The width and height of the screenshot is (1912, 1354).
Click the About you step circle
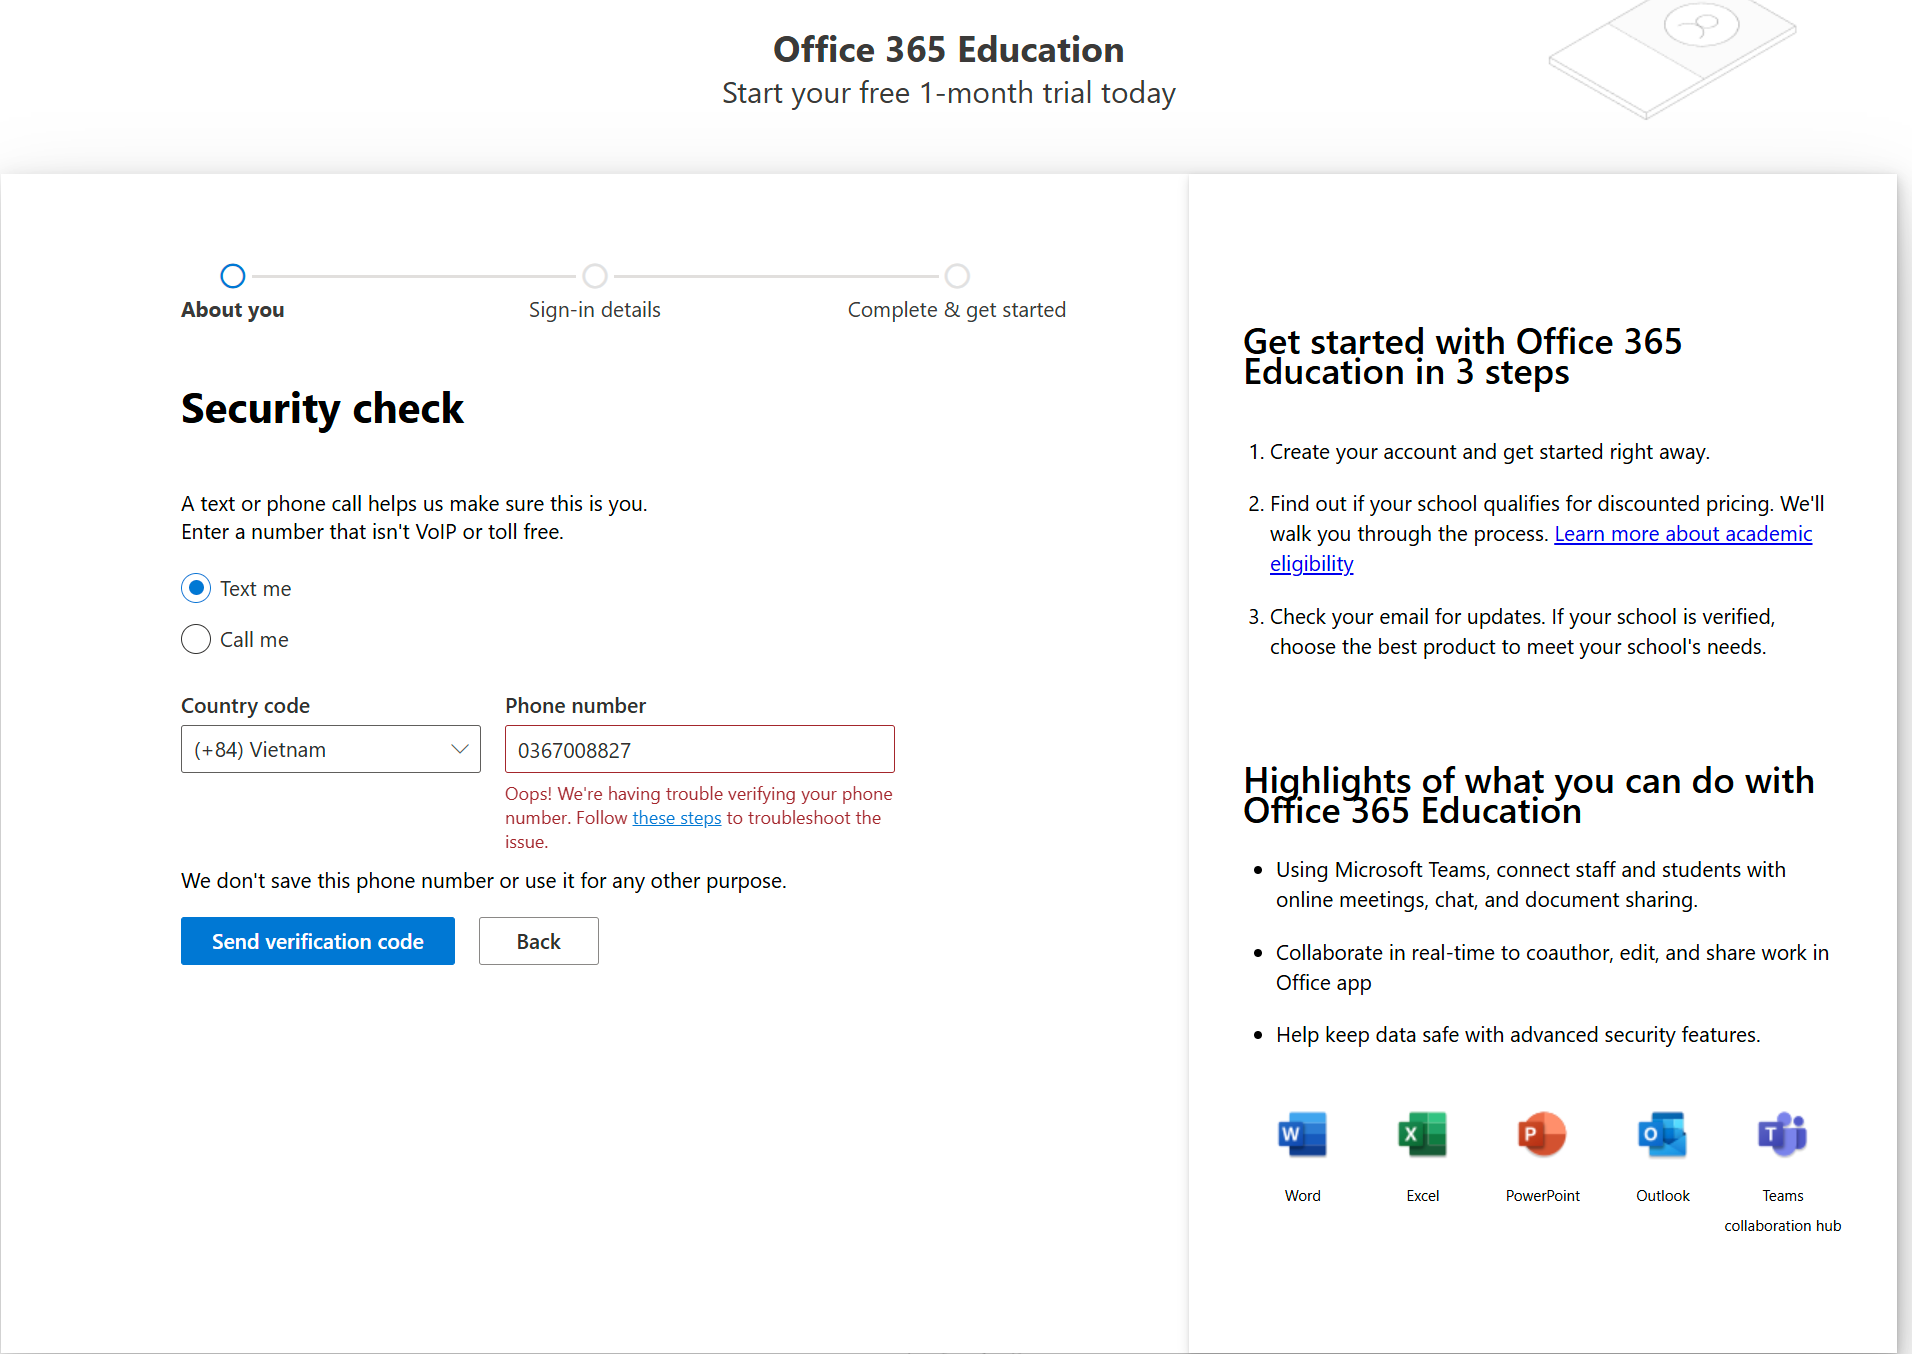tap(233, 275)
